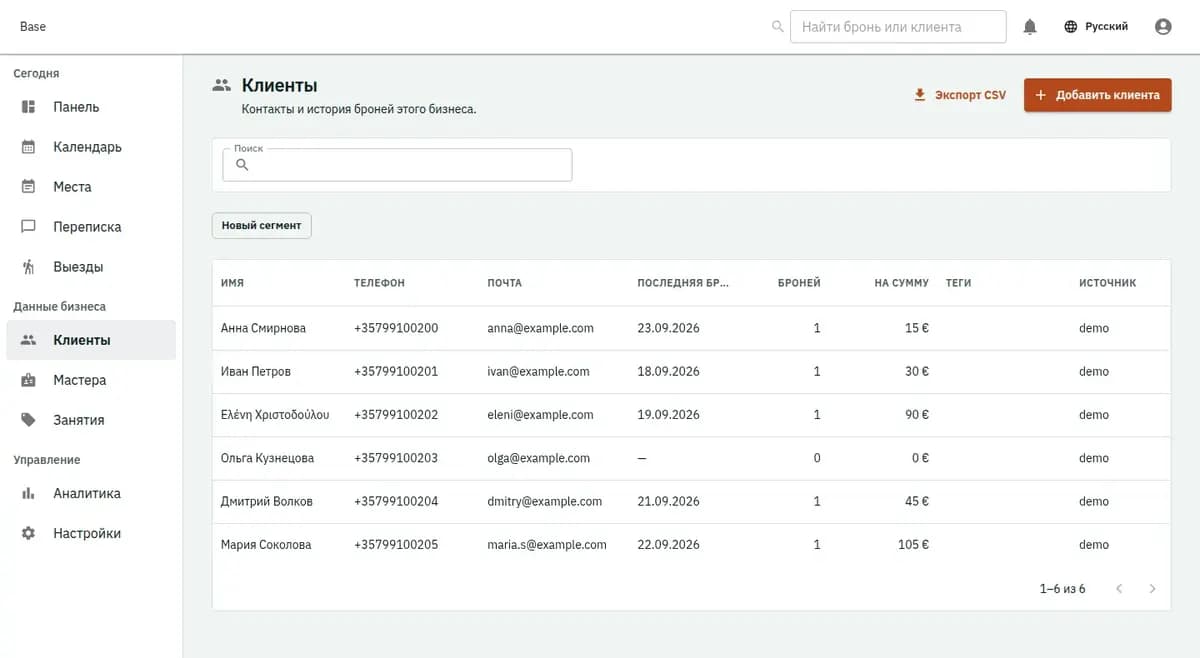Click the Найти бронь или клиента field

pyautogui.click(x=898, y=27)
